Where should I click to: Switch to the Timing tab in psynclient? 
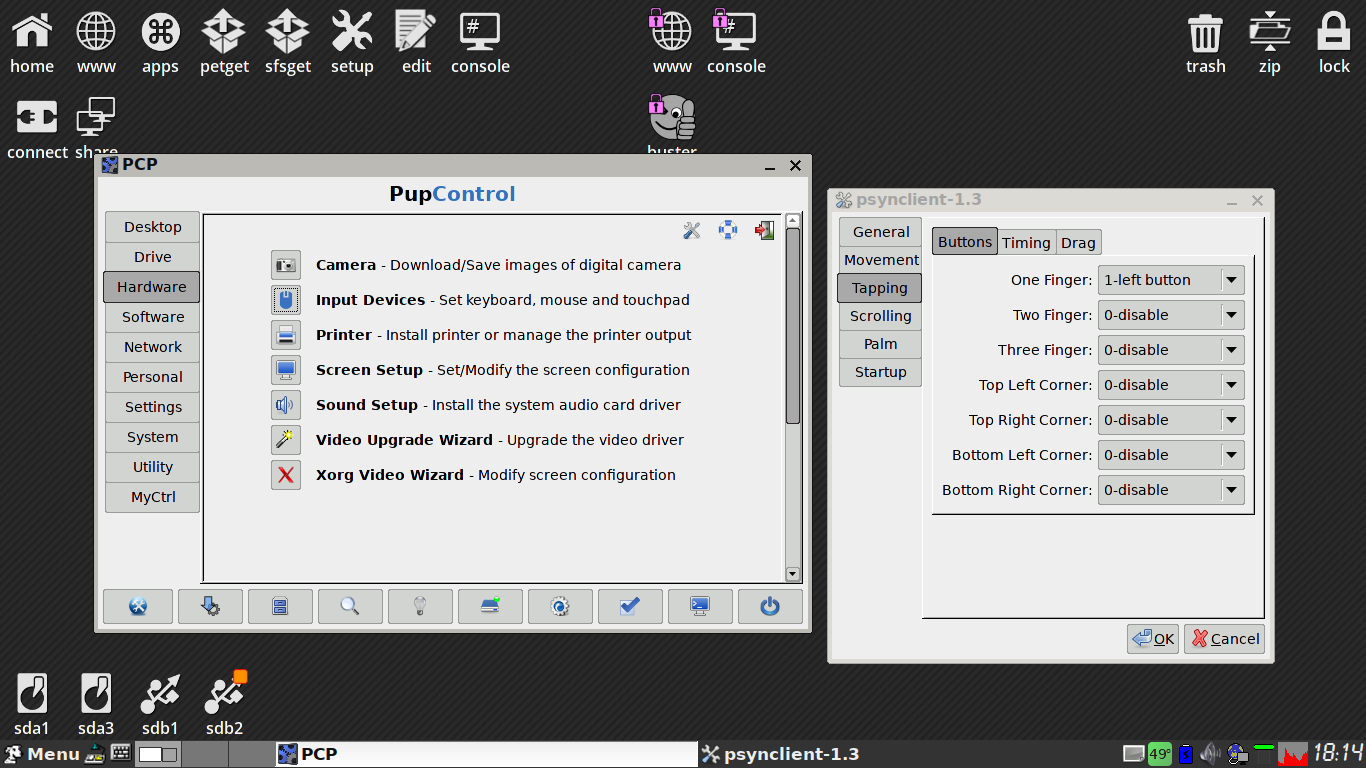click(x=1026, y=243)
